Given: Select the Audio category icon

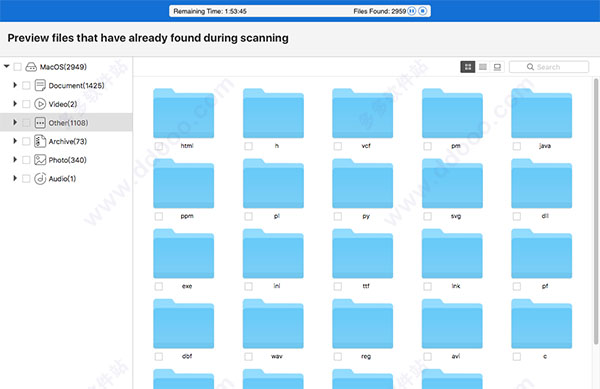Looking at the screenshot, I should coord(40,178).
